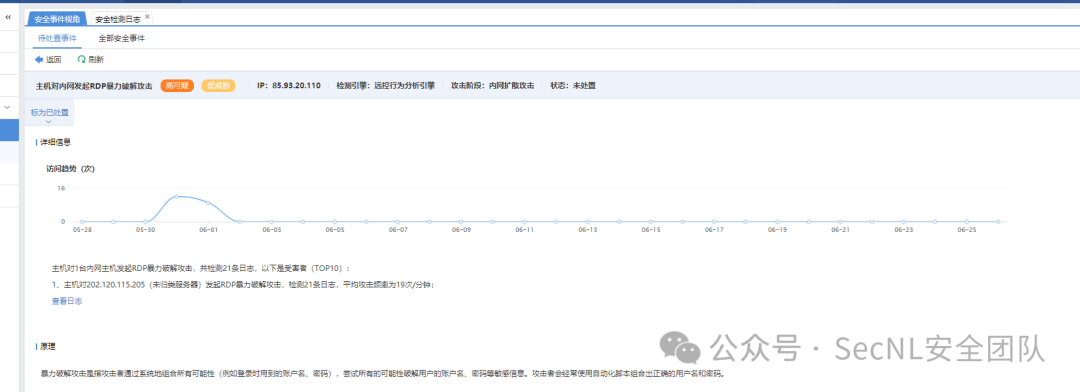Click the chart peak data point near 05-31
The height and width of the screenshot is (392, 1080).
[177, 196]
